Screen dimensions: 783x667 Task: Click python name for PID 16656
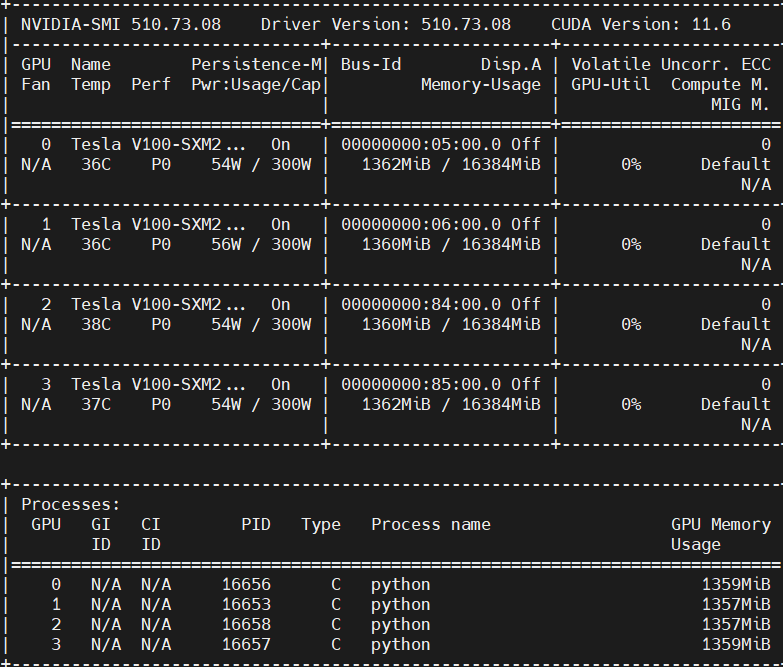pos(400,585)
